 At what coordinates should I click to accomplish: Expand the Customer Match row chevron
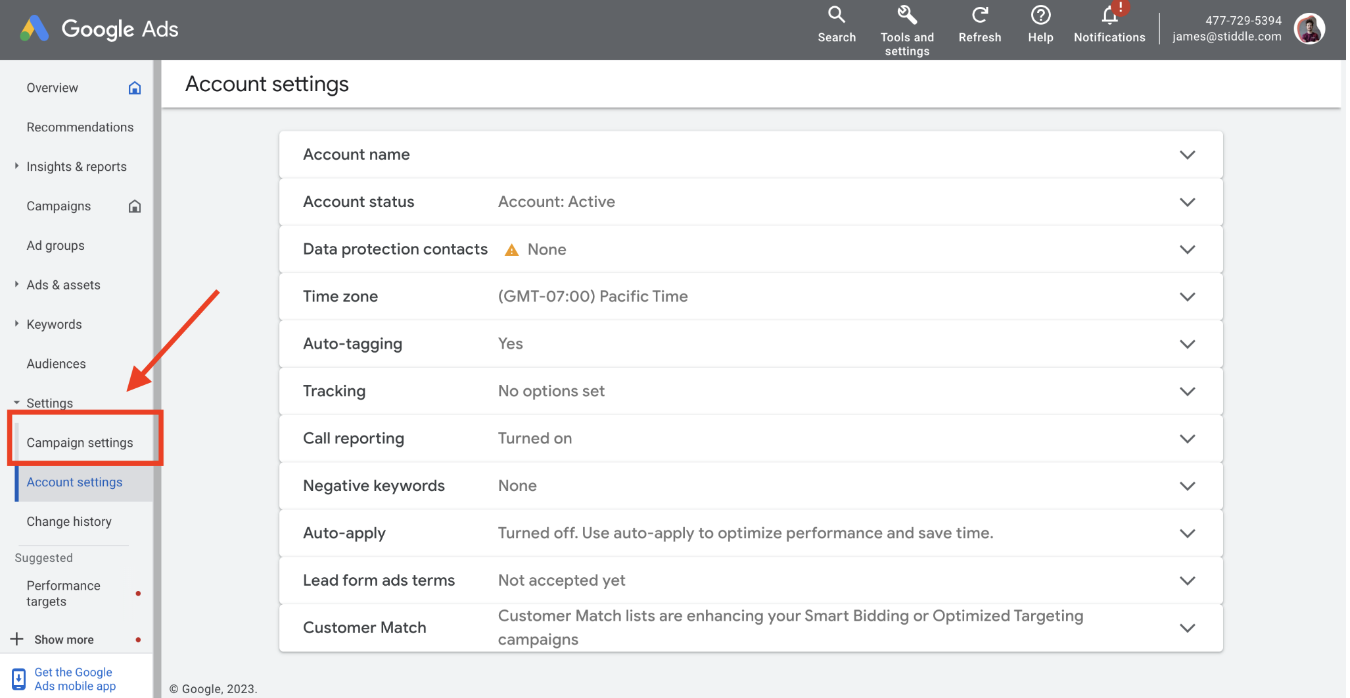pyautogui.click(x=1187, y=628)
